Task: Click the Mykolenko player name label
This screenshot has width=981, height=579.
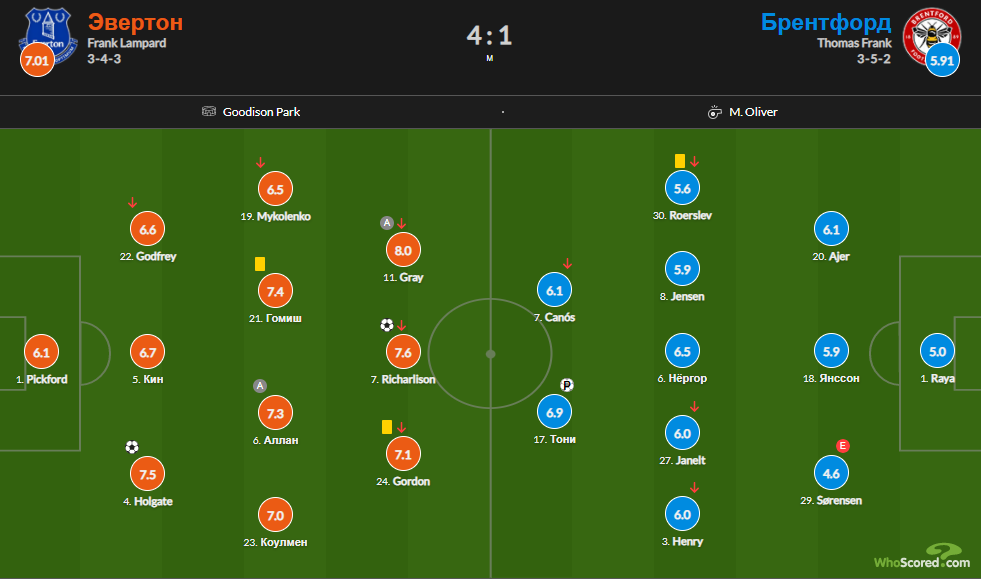Action: tap(276, 216)
